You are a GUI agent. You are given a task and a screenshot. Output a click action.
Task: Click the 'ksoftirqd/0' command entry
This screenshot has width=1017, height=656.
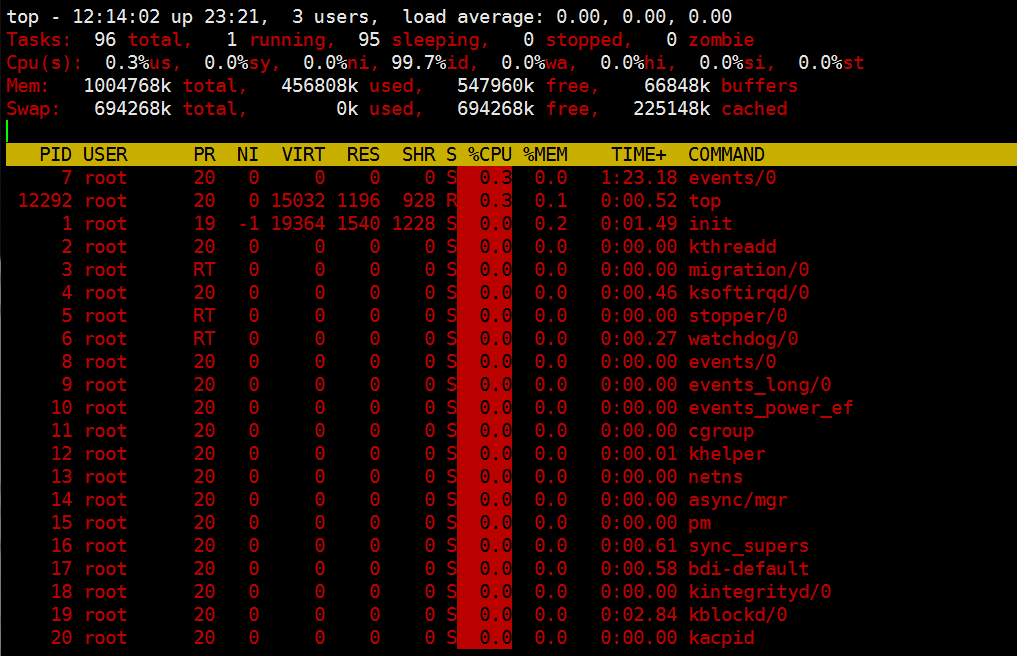[748, 293]
